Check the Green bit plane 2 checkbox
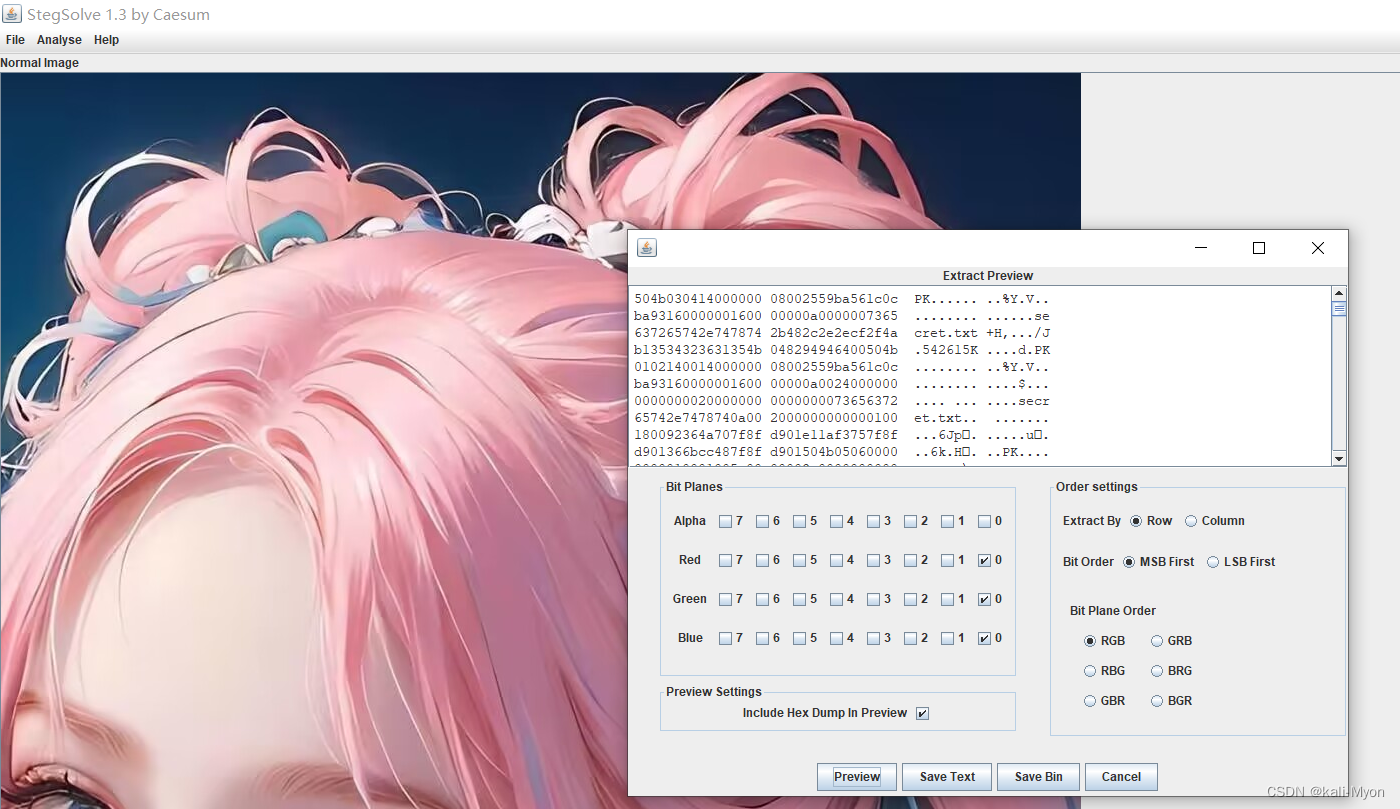 click(910, 599)
